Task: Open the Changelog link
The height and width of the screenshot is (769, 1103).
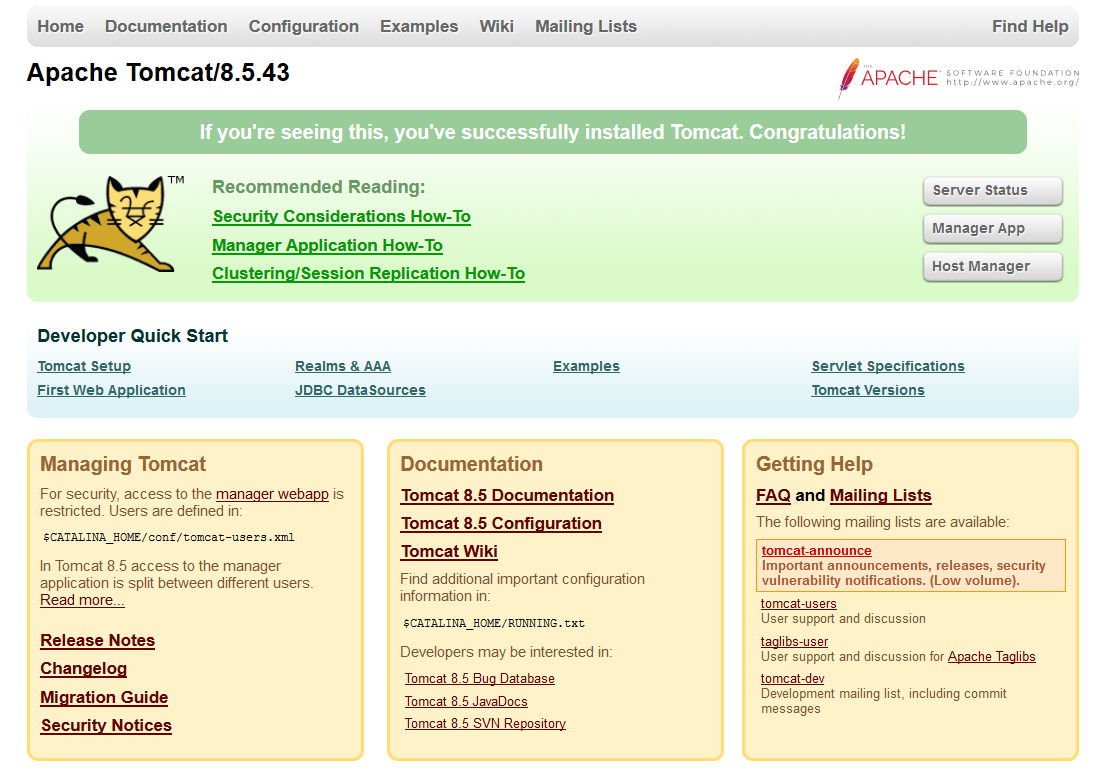Action: click(84, 669)
